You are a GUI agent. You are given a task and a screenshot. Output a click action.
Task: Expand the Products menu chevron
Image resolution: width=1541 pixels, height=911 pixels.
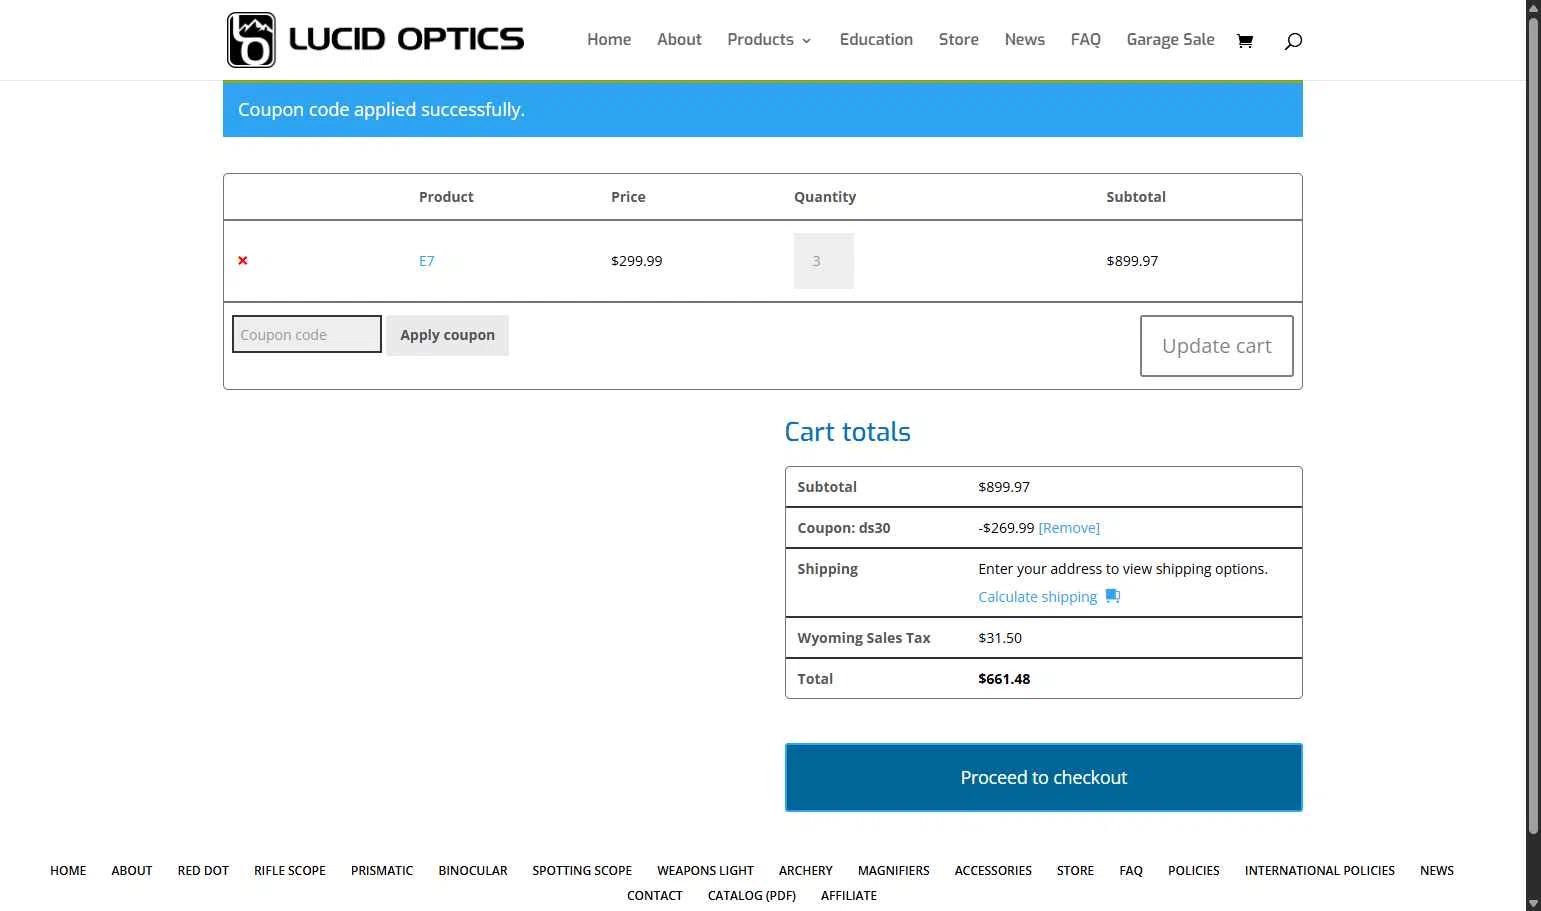(x=806, y=41)
